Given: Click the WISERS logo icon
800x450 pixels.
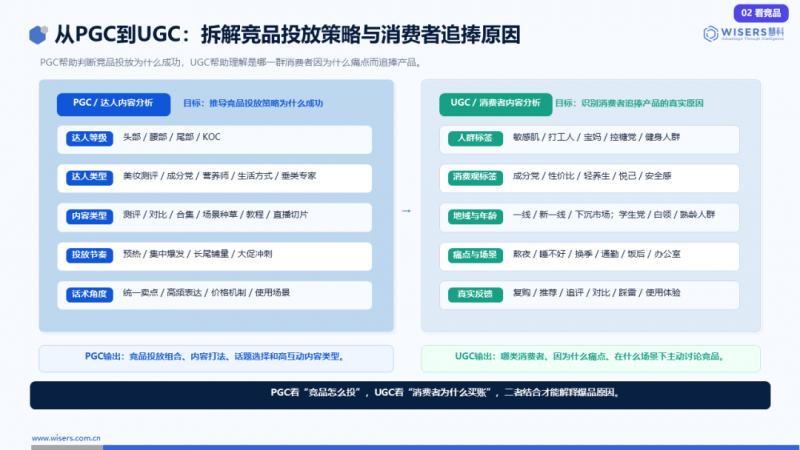Looking at the screenshot, I should click(x=710, y=34).
